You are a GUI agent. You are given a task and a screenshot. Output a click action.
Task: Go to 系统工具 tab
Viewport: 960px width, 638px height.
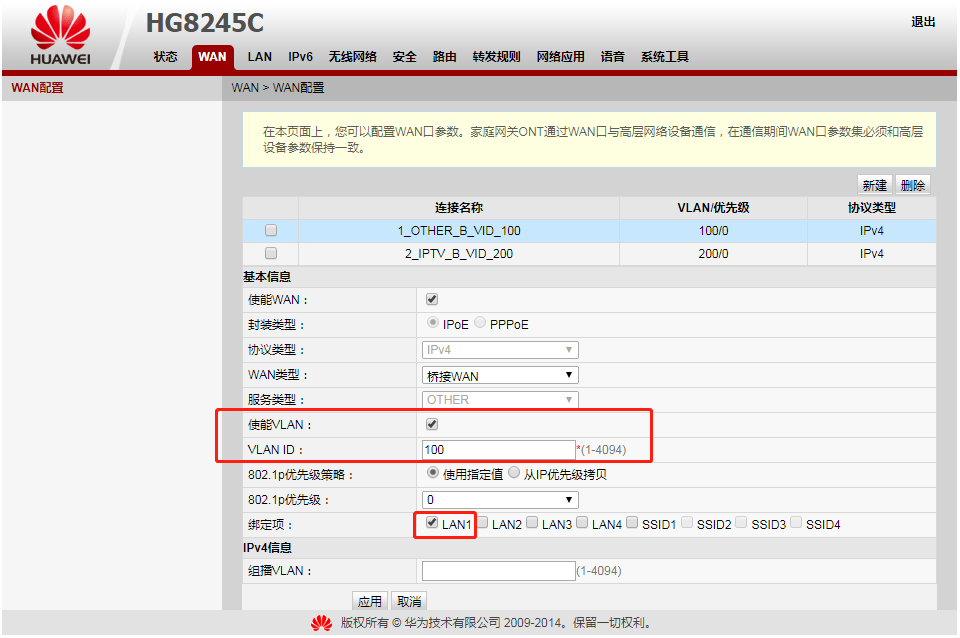(x=665, y=57)
